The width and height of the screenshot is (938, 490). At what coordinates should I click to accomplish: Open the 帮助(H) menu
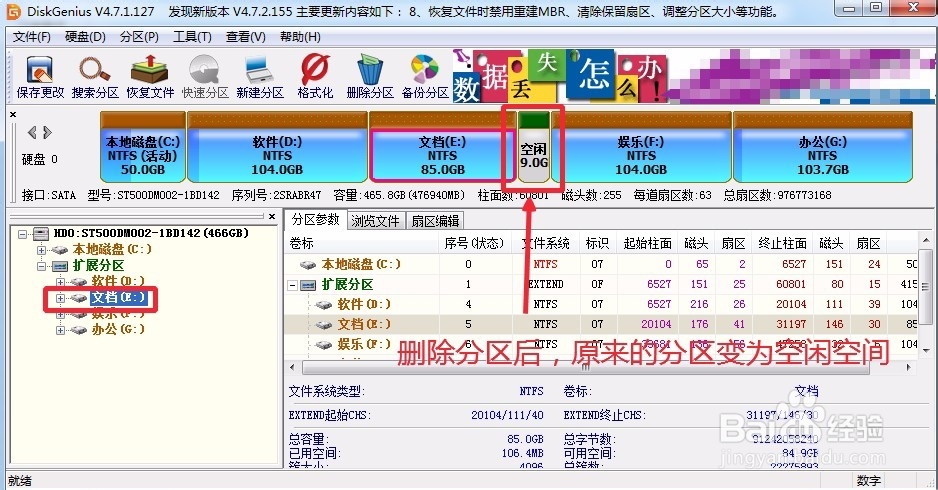coord(300,36)
